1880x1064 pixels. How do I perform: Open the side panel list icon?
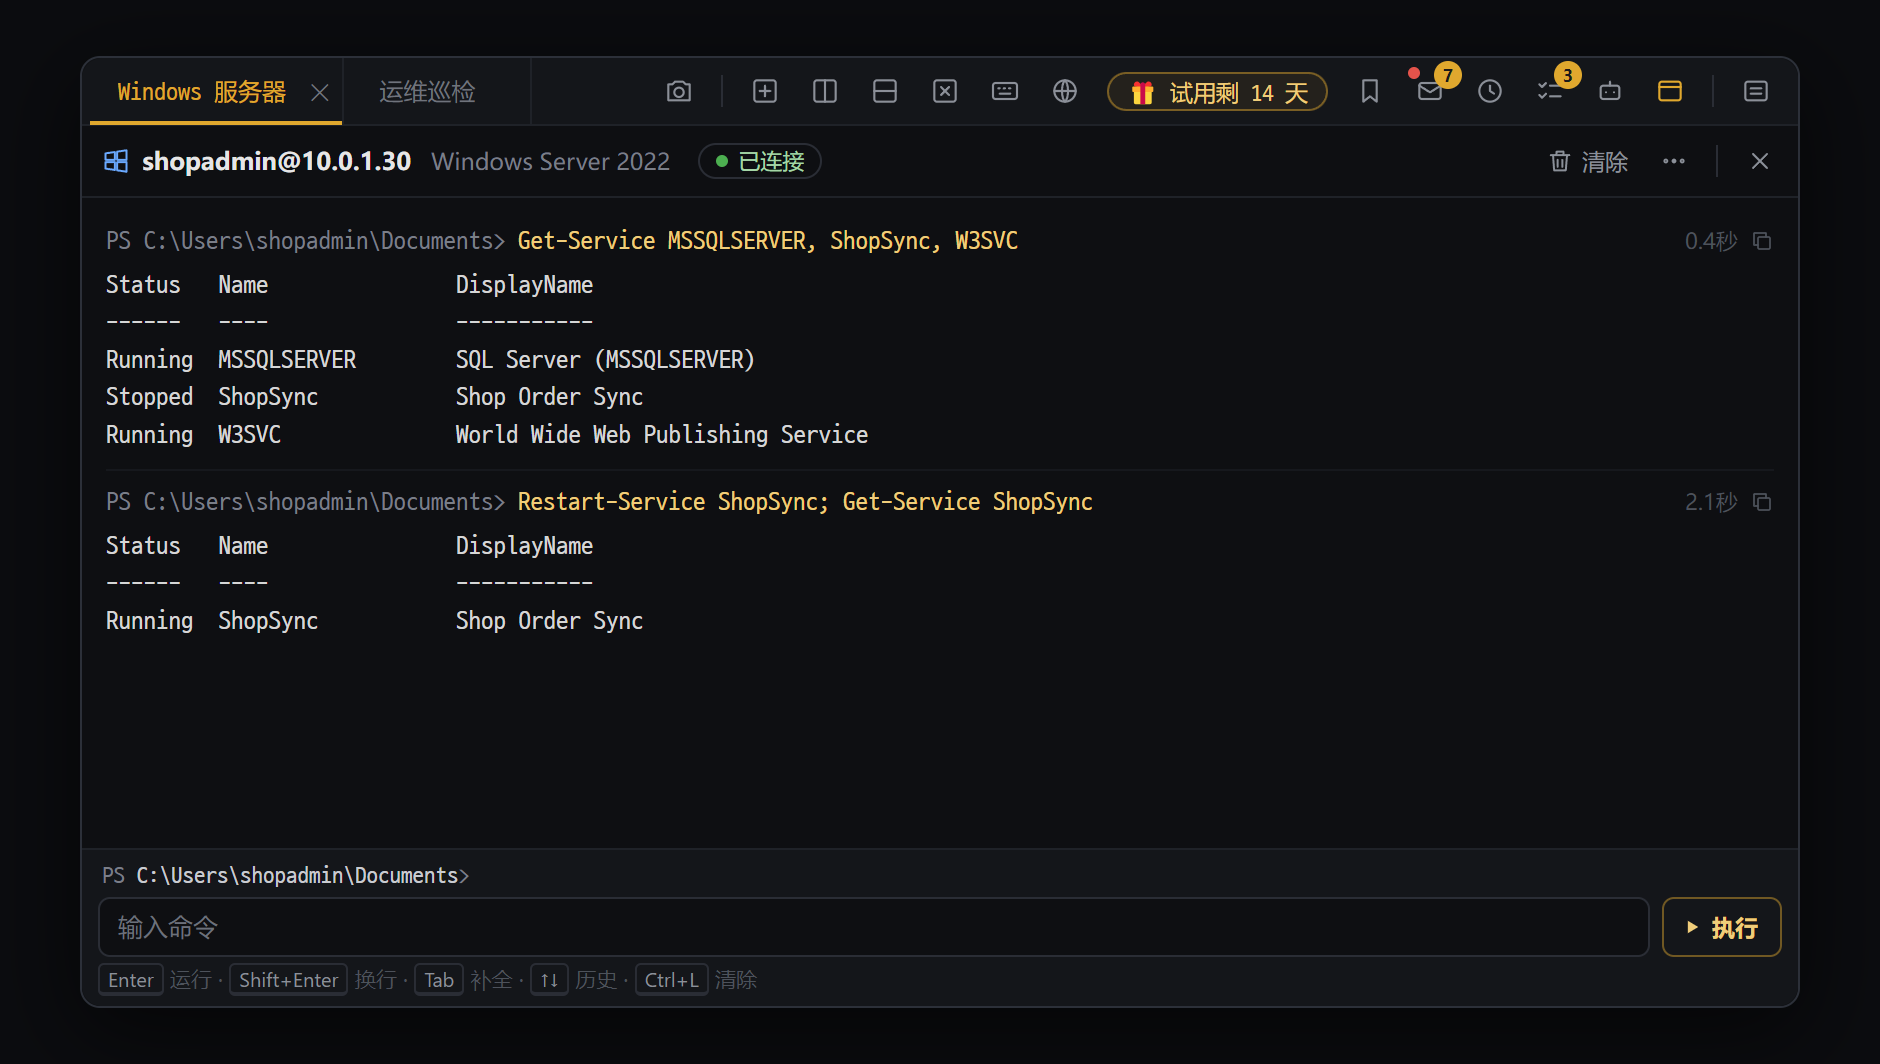click(x=1756, y=92)
